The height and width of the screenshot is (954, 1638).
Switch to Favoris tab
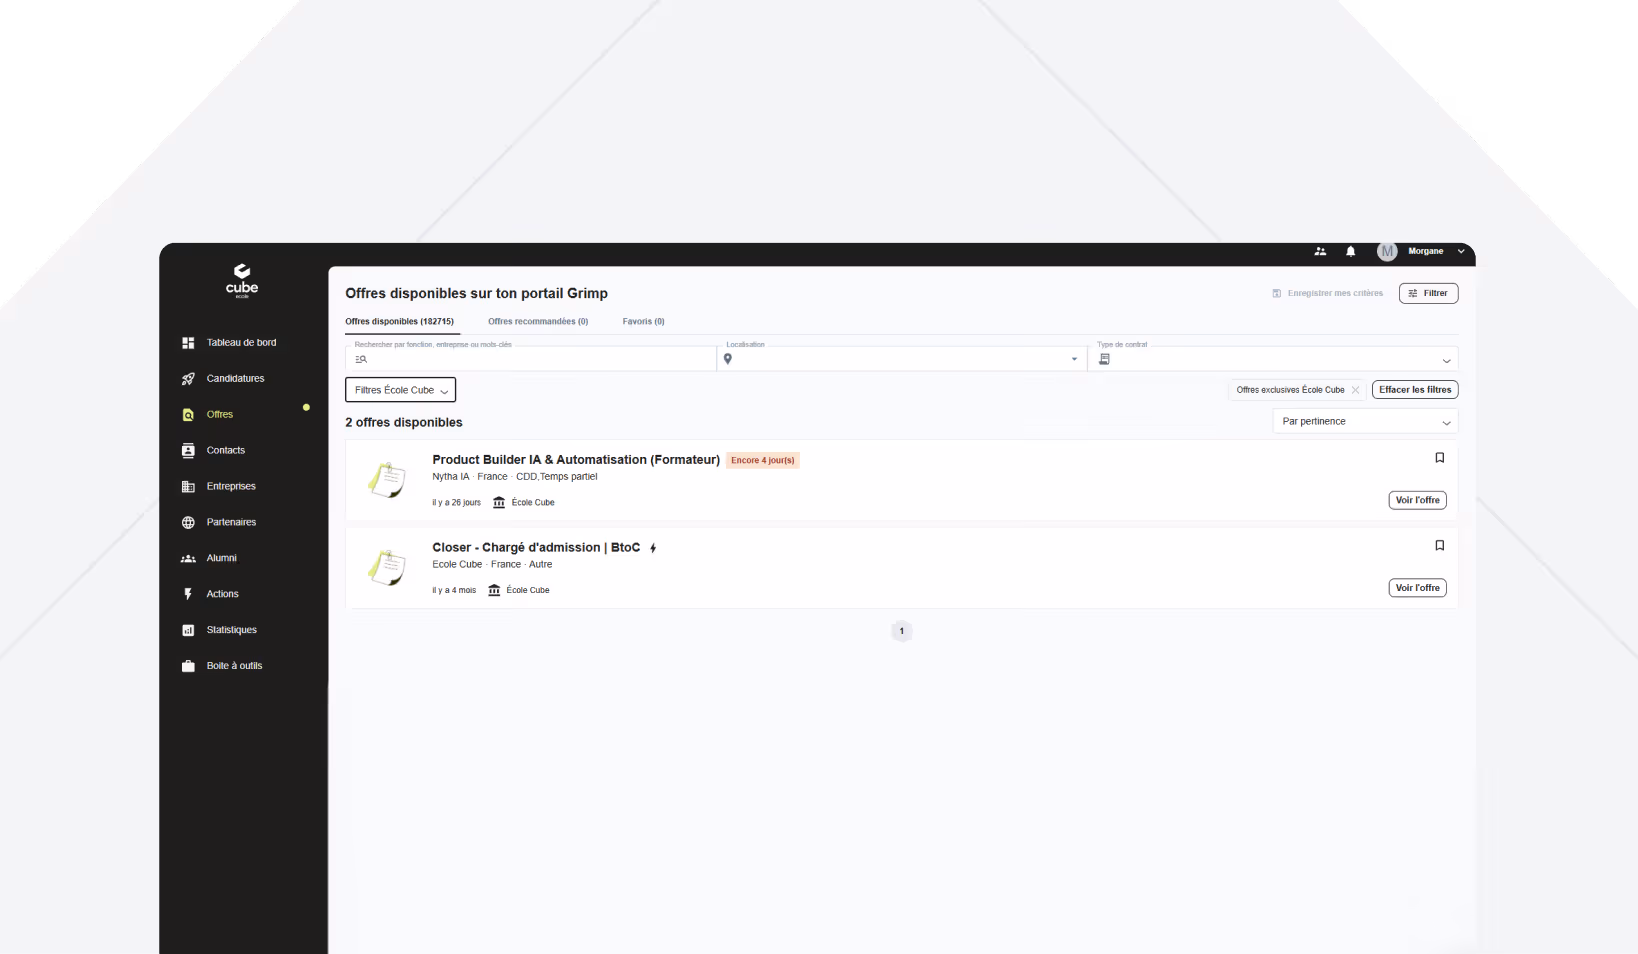tap(643, 322)
